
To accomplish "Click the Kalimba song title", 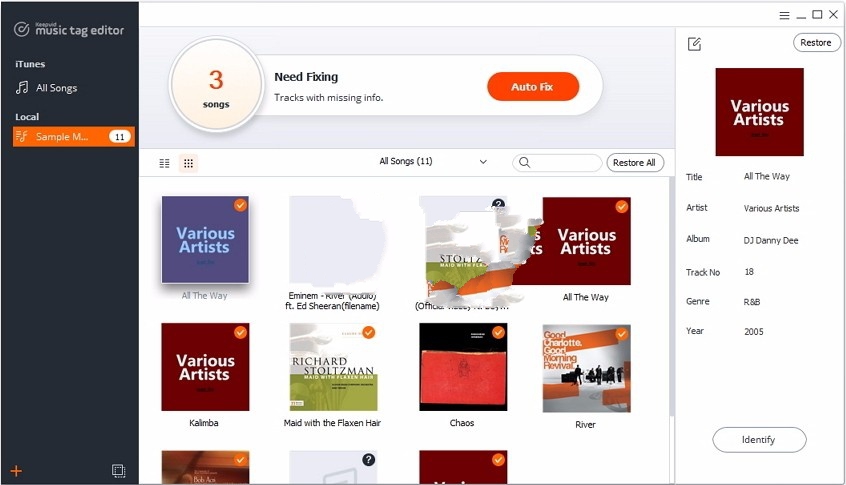I will click(x=204, y=423).
